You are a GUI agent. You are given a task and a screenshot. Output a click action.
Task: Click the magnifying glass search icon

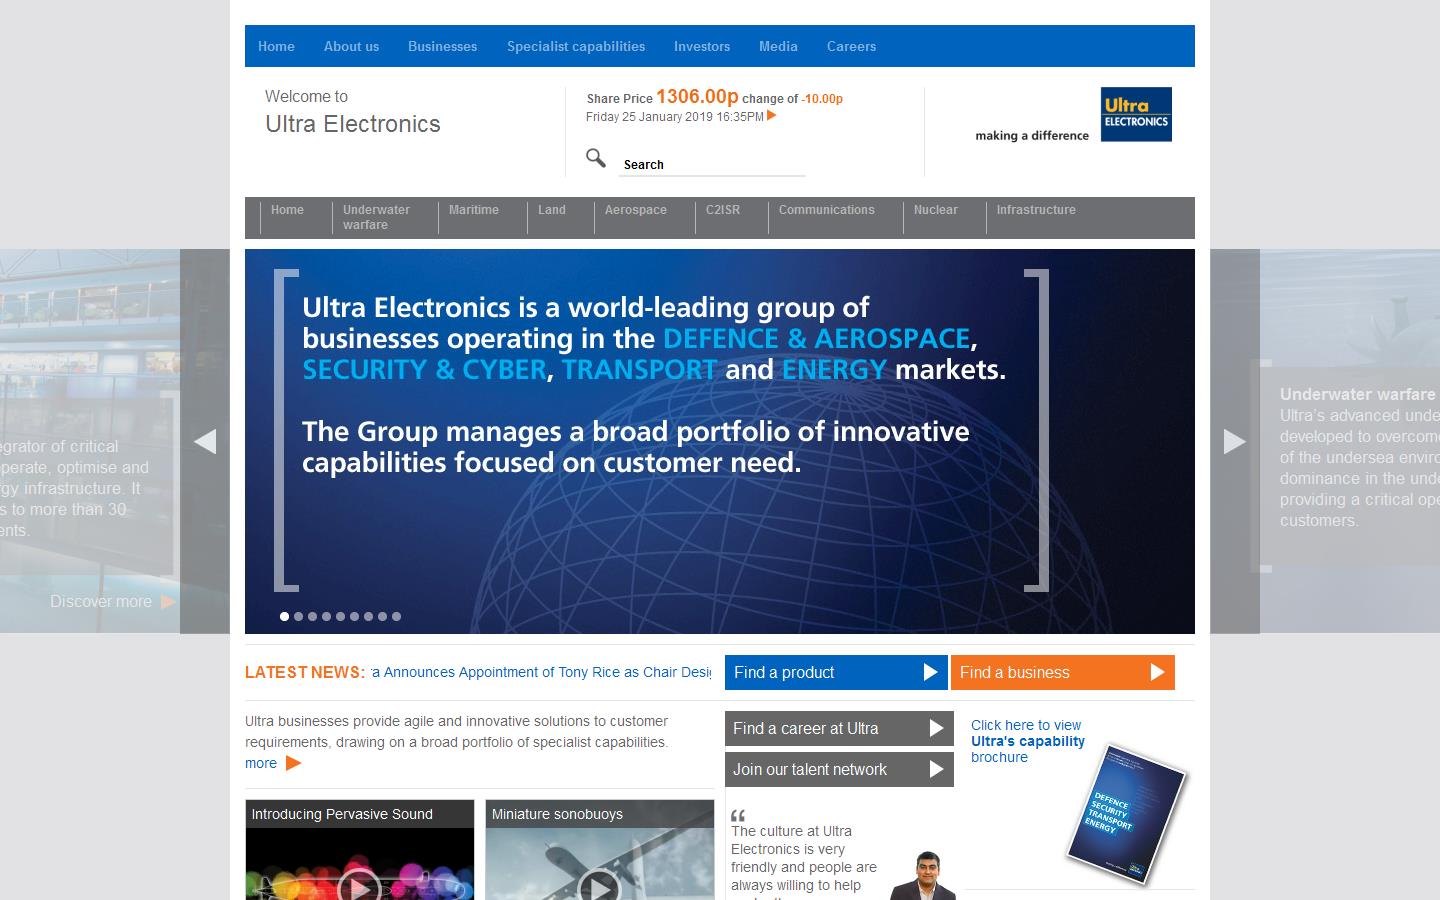point(596,158)
